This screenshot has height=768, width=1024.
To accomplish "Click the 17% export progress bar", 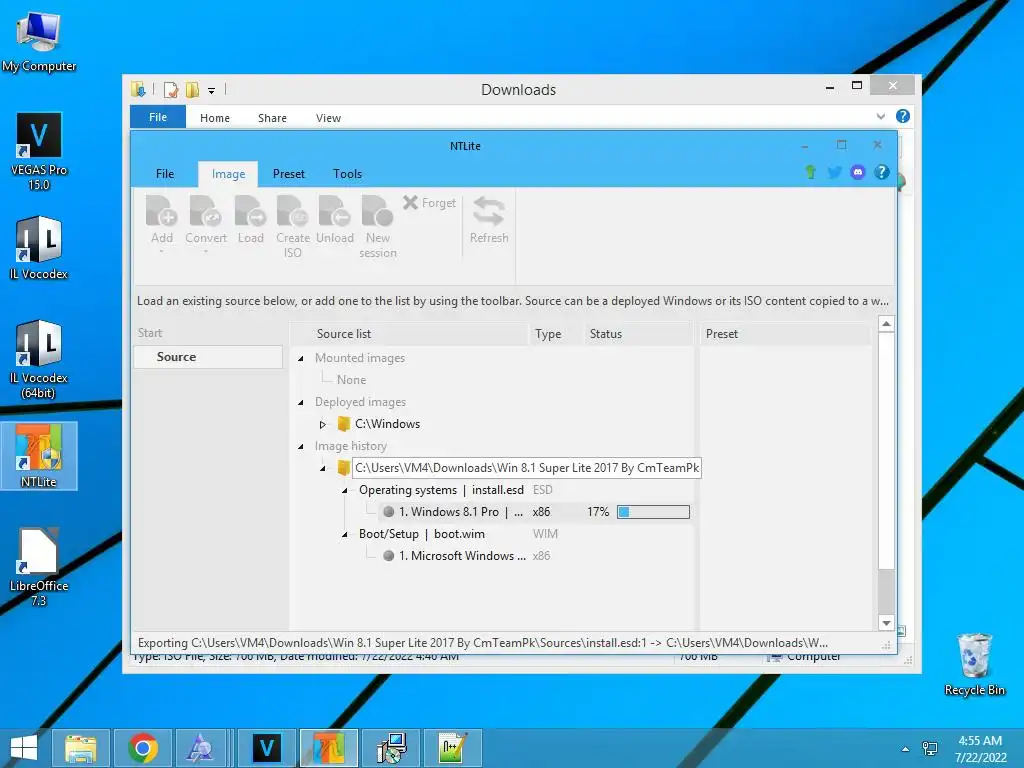I will [x=653, y=512].
